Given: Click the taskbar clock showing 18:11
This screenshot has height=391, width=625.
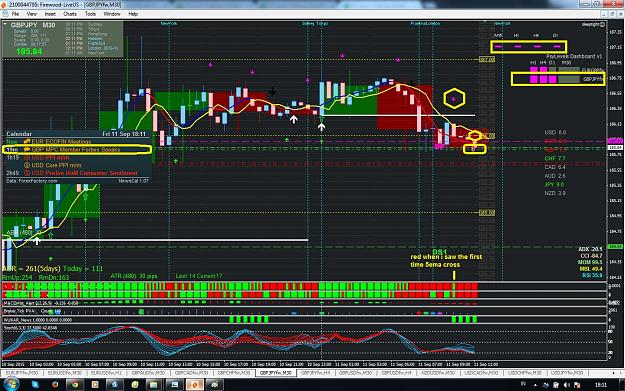Looking at the screenshot, I should click(x=601, y=385).
